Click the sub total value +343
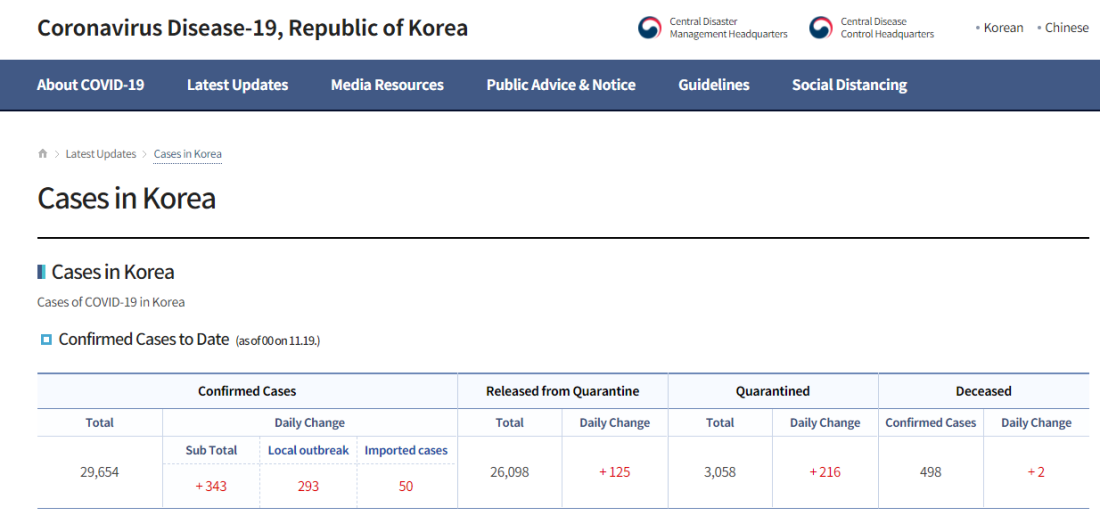Image resolution: width=1100 pixels, height=524 pixels. (211, 486)
